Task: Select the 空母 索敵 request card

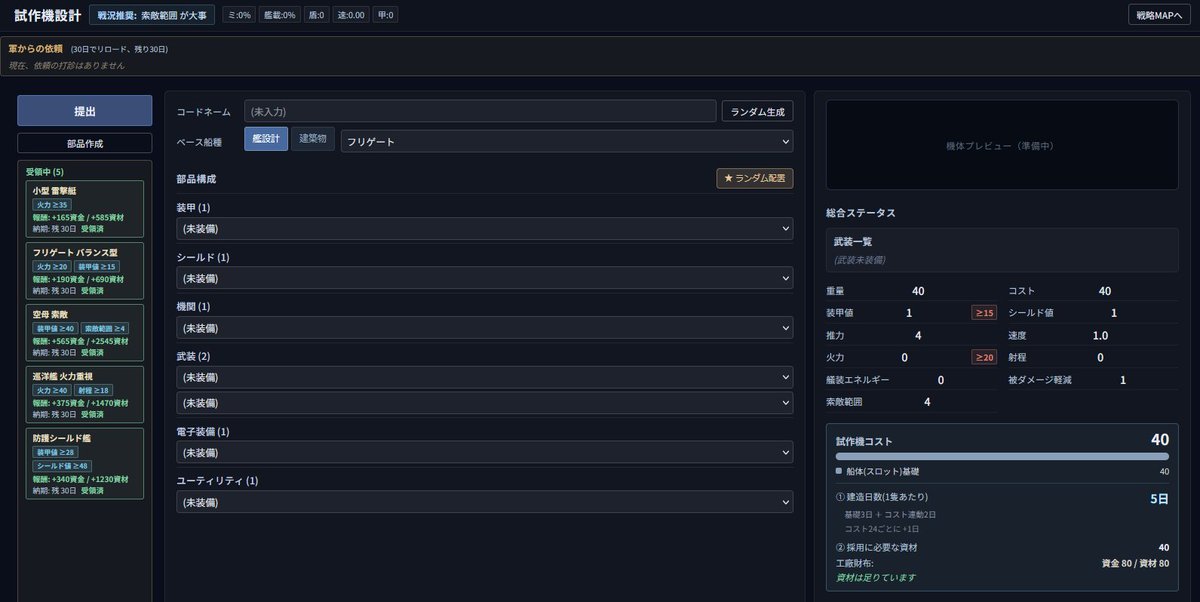Action: coord(85,333)
